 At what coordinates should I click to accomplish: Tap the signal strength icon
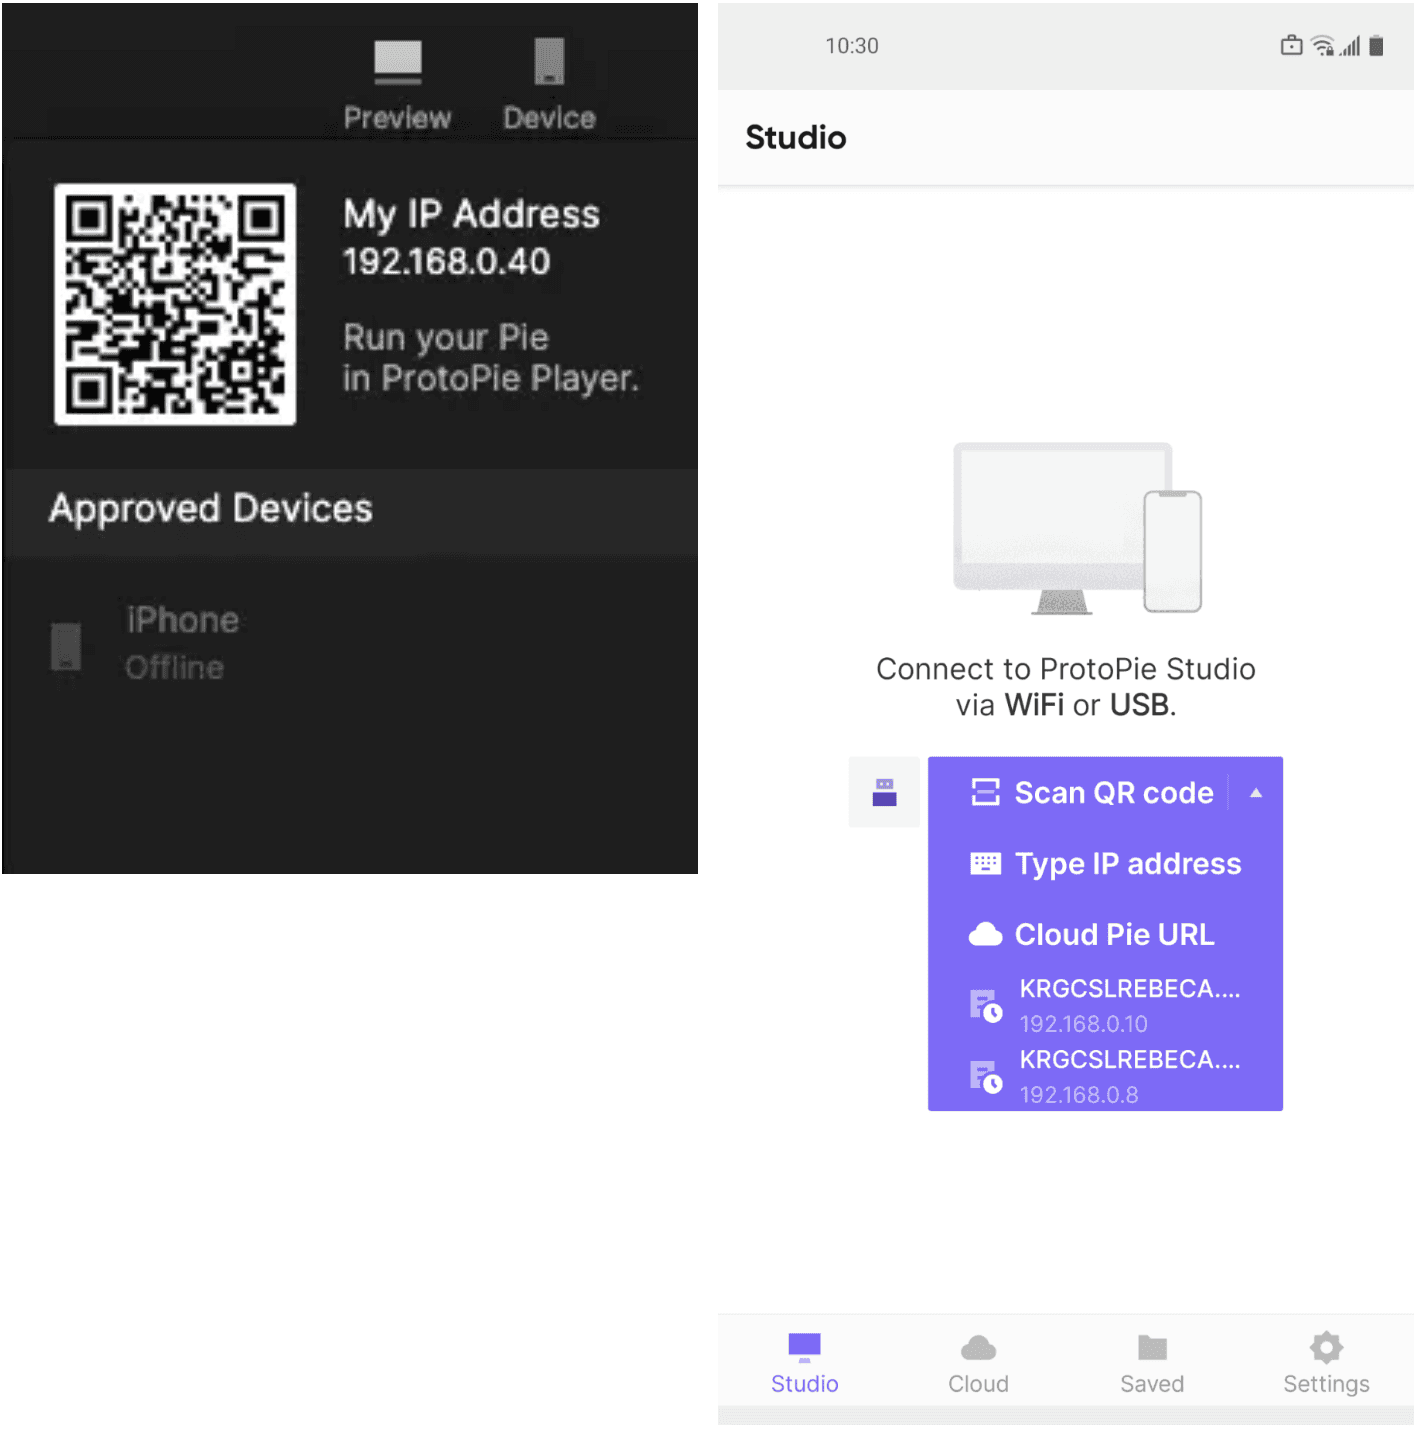1350,46
